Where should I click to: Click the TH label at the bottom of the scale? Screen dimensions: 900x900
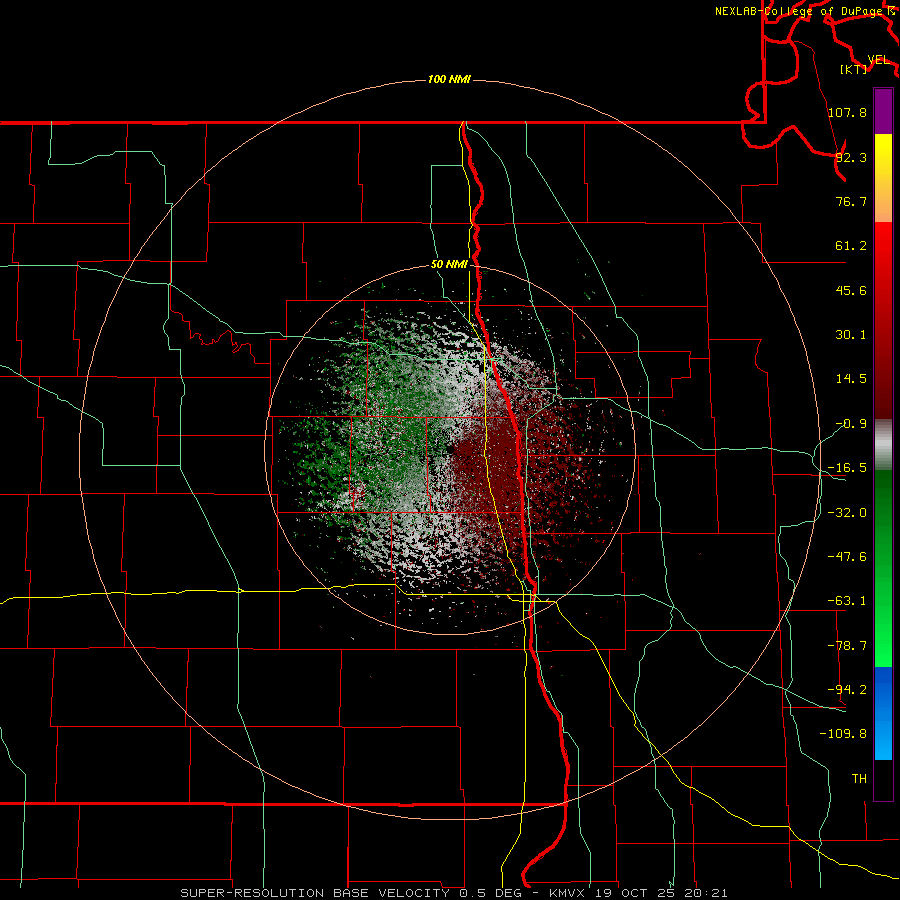(859, 779)
